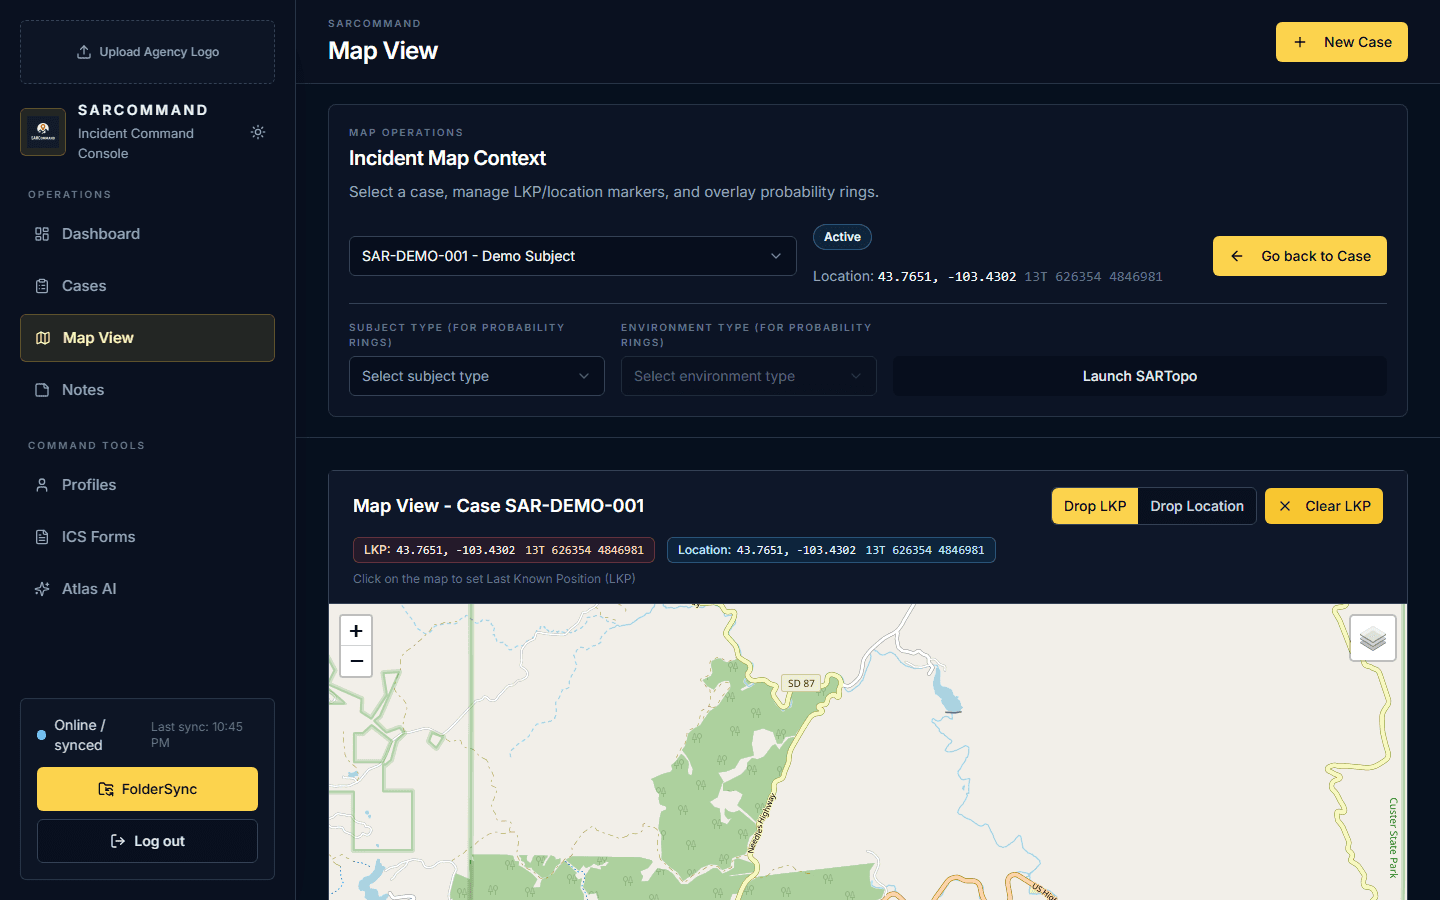
Task: Toggle the light/dark theme sun icon
Action: tap(258, 132)
